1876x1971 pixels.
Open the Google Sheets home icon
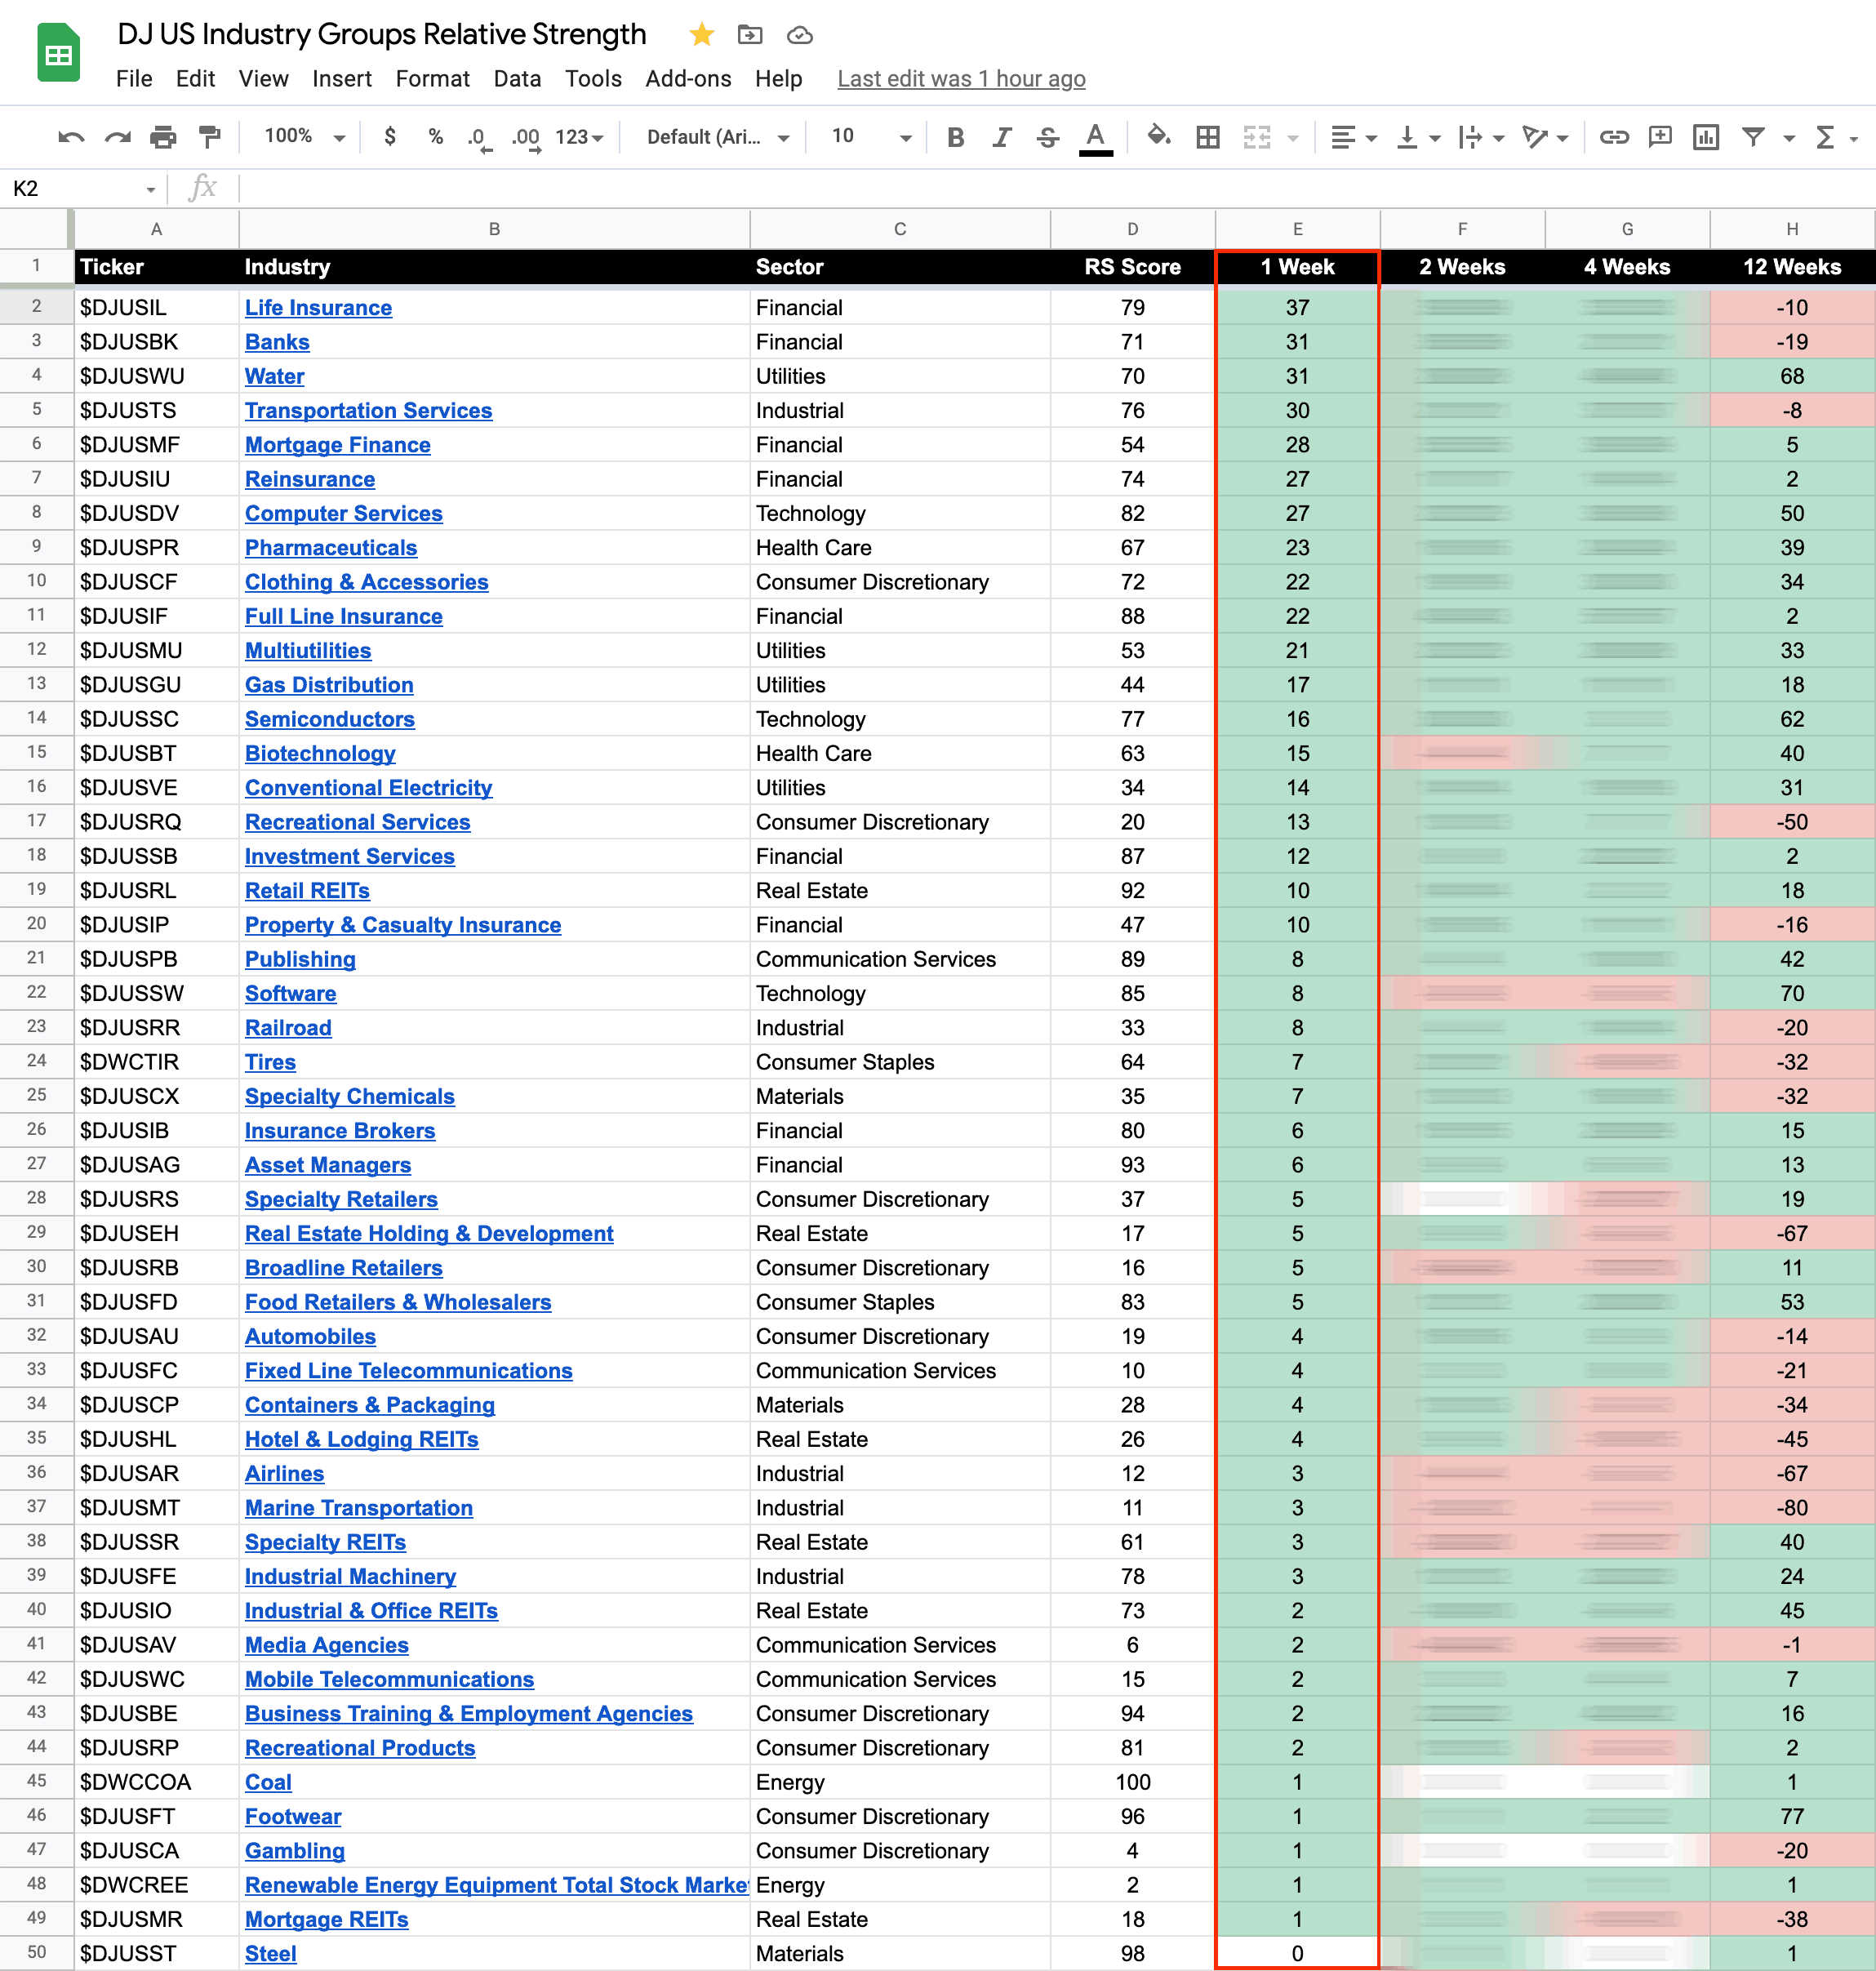click(58, 53)
